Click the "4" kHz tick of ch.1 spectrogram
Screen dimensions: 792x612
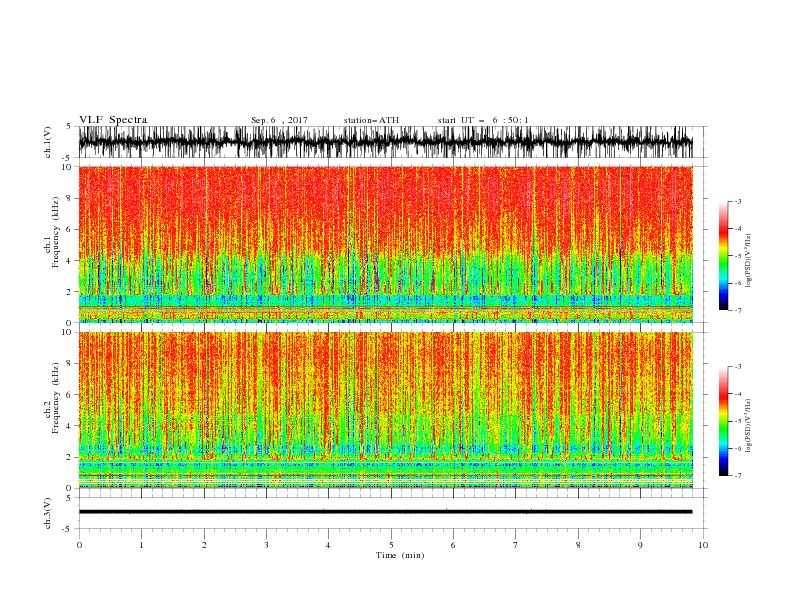(x=69, y=261)
